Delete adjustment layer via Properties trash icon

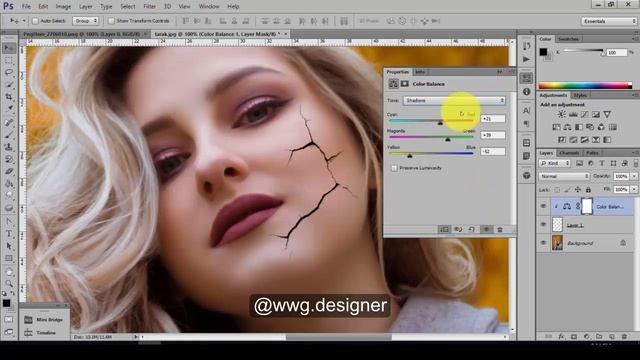500,229
